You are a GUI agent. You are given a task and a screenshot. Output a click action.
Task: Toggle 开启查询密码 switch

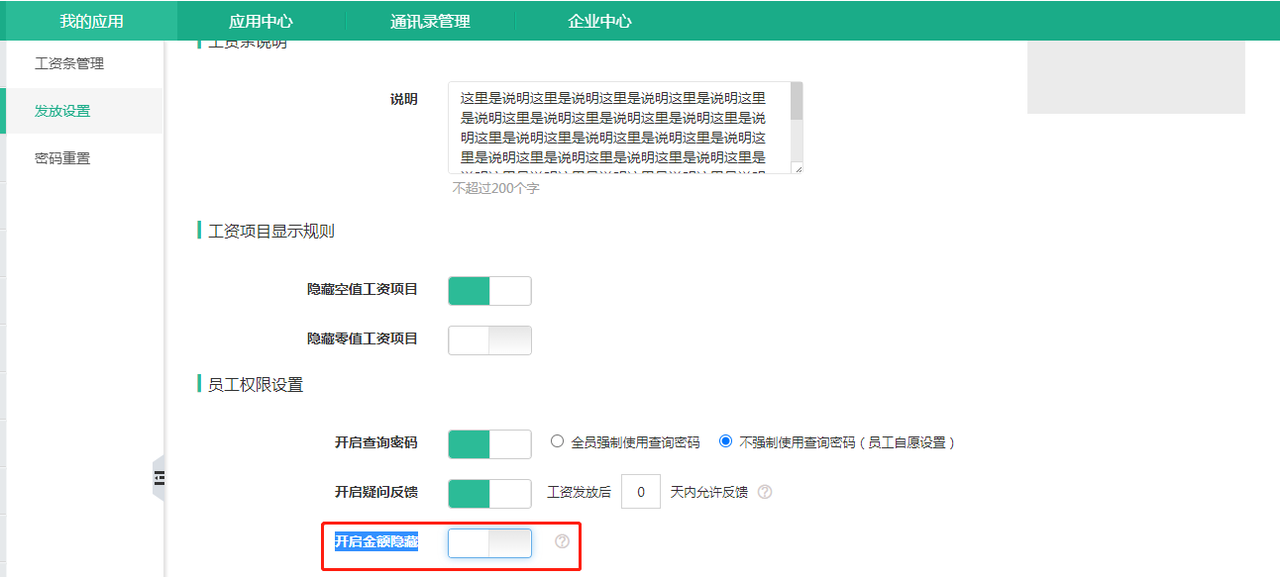[x=490, y=444]
